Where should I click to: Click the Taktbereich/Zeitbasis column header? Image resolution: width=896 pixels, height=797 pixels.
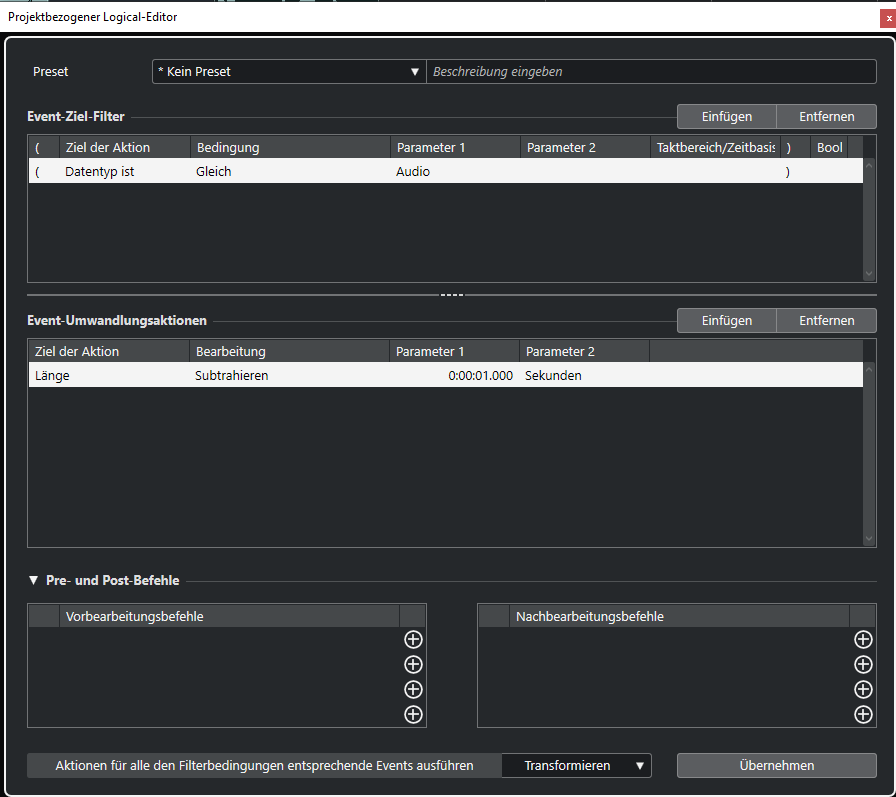tap(715, 147)
